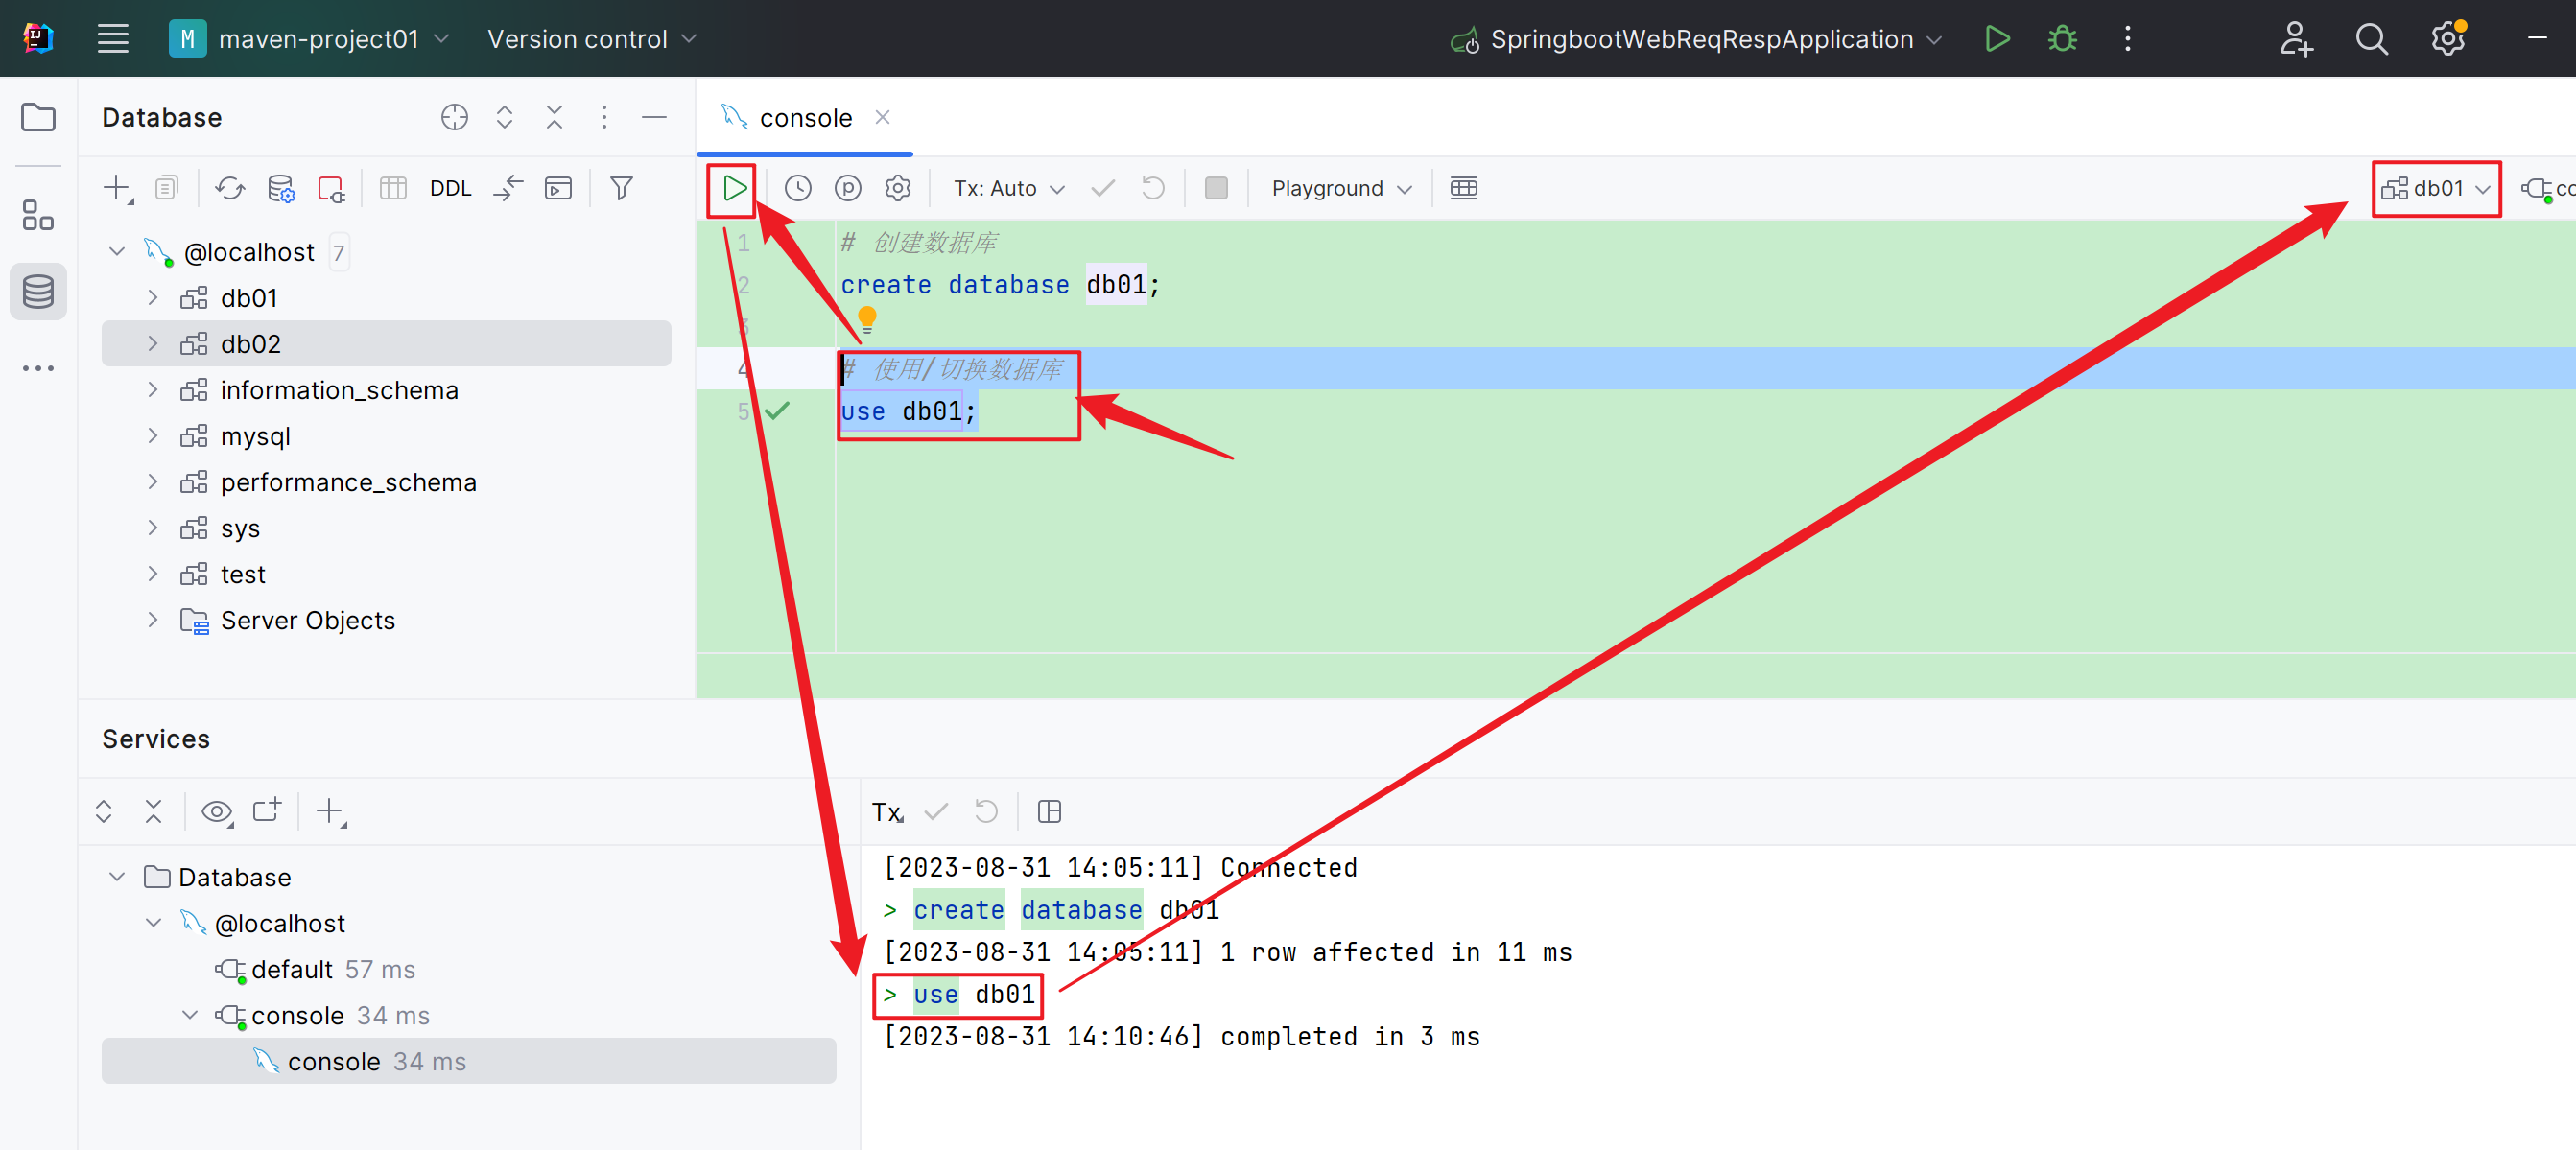The image size is (2576, 1150).
Task: Switch to the console editor tab
Action: [805, 118]
